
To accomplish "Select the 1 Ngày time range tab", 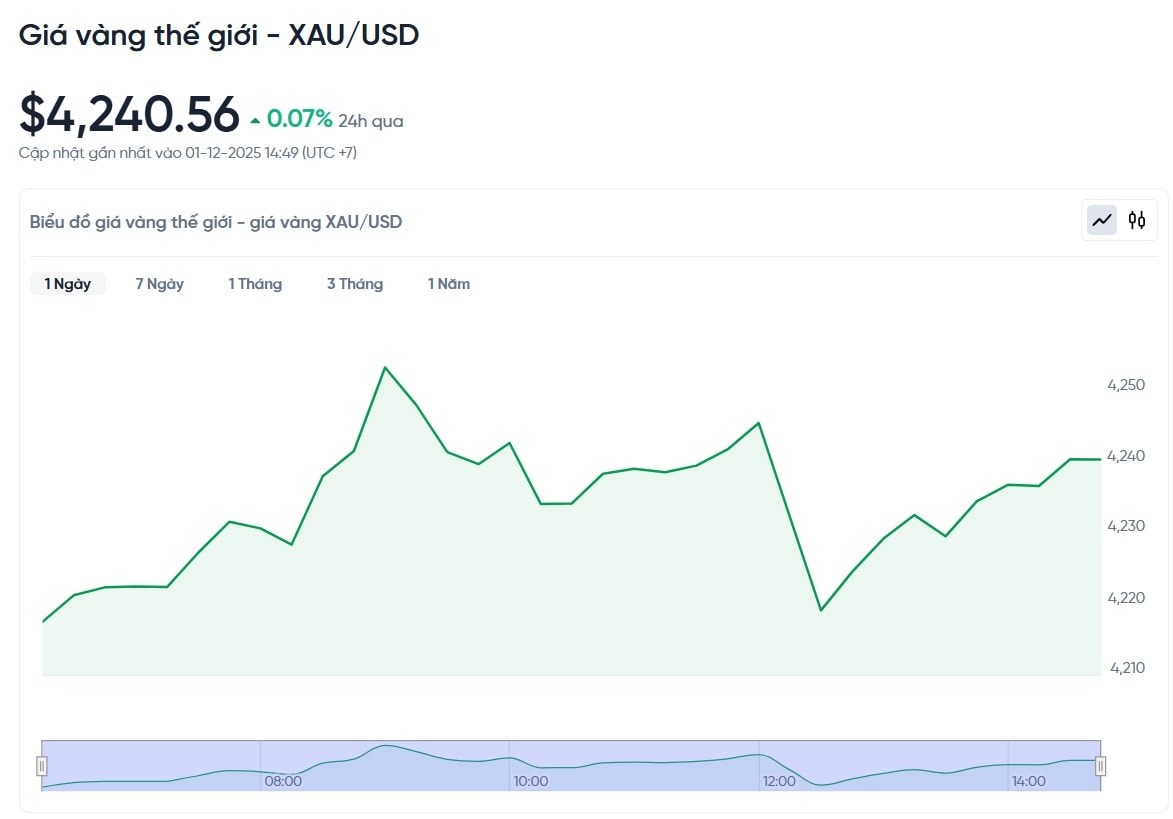I will point(67,284).
